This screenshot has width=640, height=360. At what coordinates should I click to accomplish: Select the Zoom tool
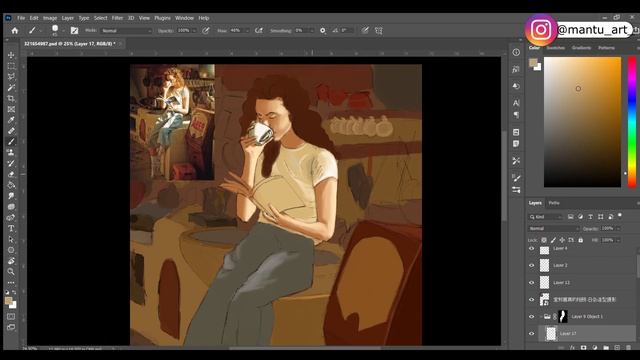pyautogui.click(x=11, y=271)
